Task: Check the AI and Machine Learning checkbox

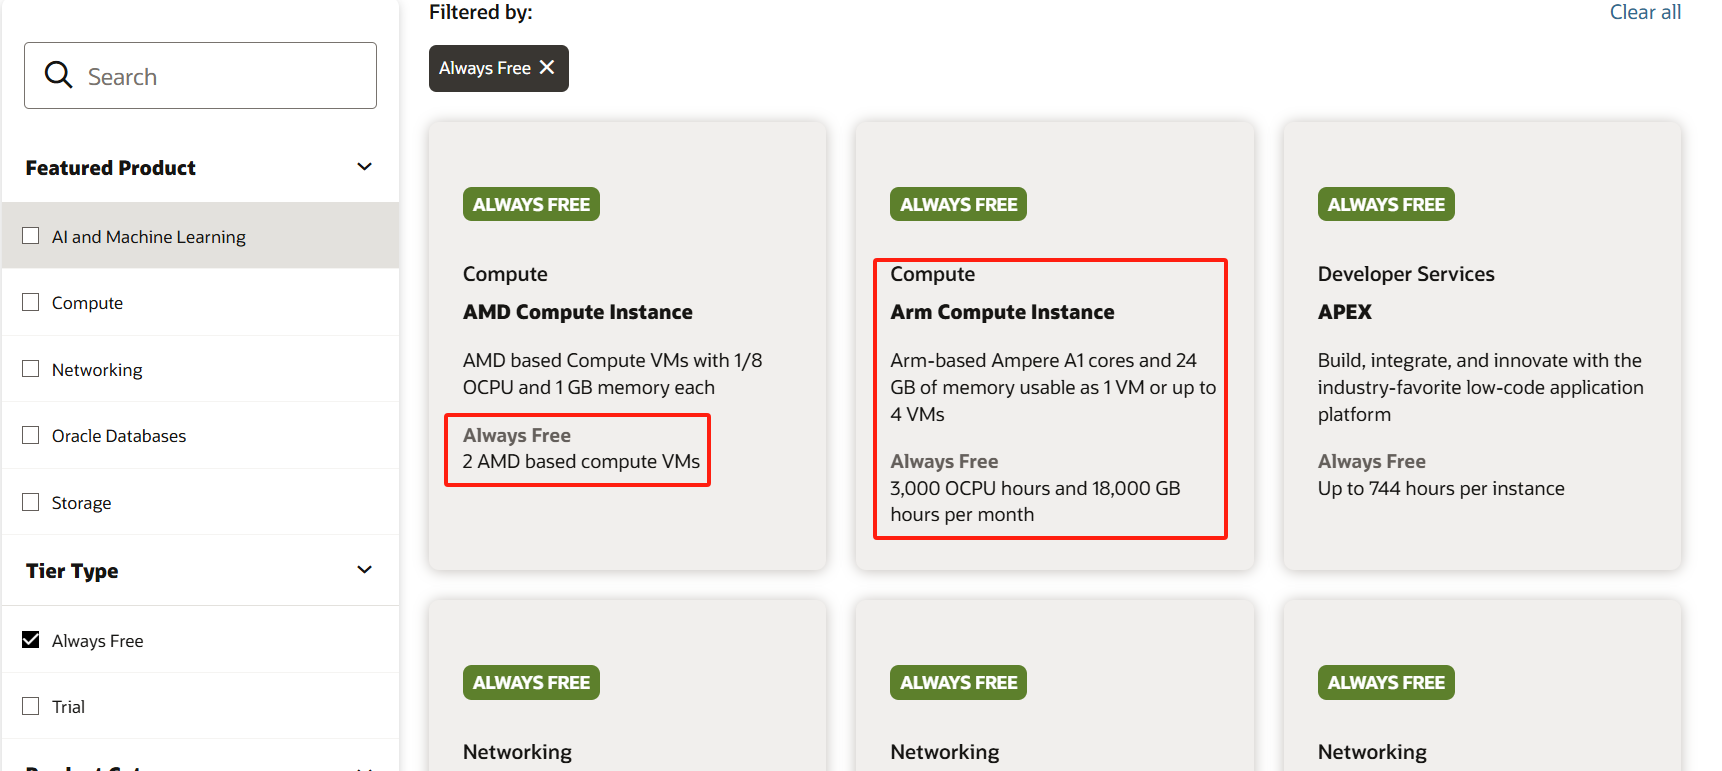Action: (x=31, y=236)
